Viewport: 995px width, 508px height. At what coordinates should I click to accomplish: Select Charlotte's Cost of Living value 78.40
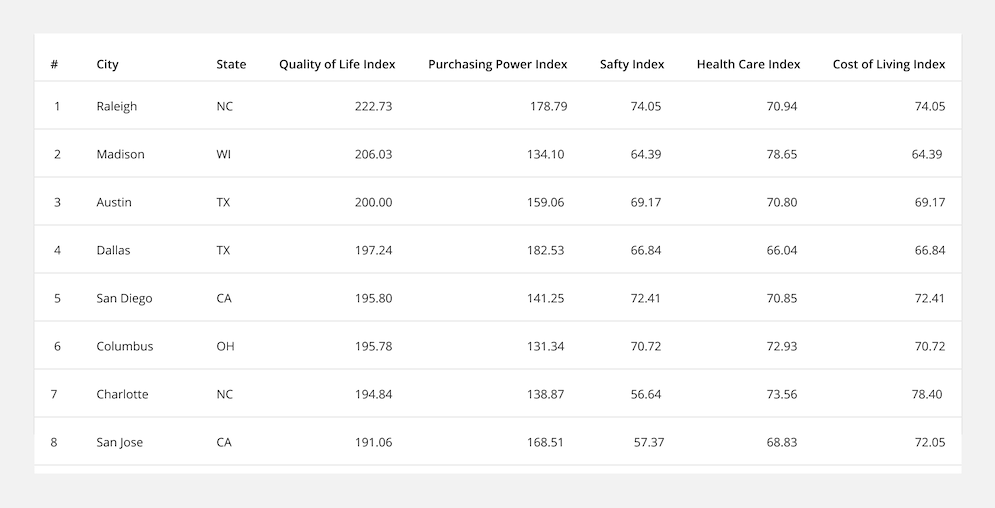(927, 394)
